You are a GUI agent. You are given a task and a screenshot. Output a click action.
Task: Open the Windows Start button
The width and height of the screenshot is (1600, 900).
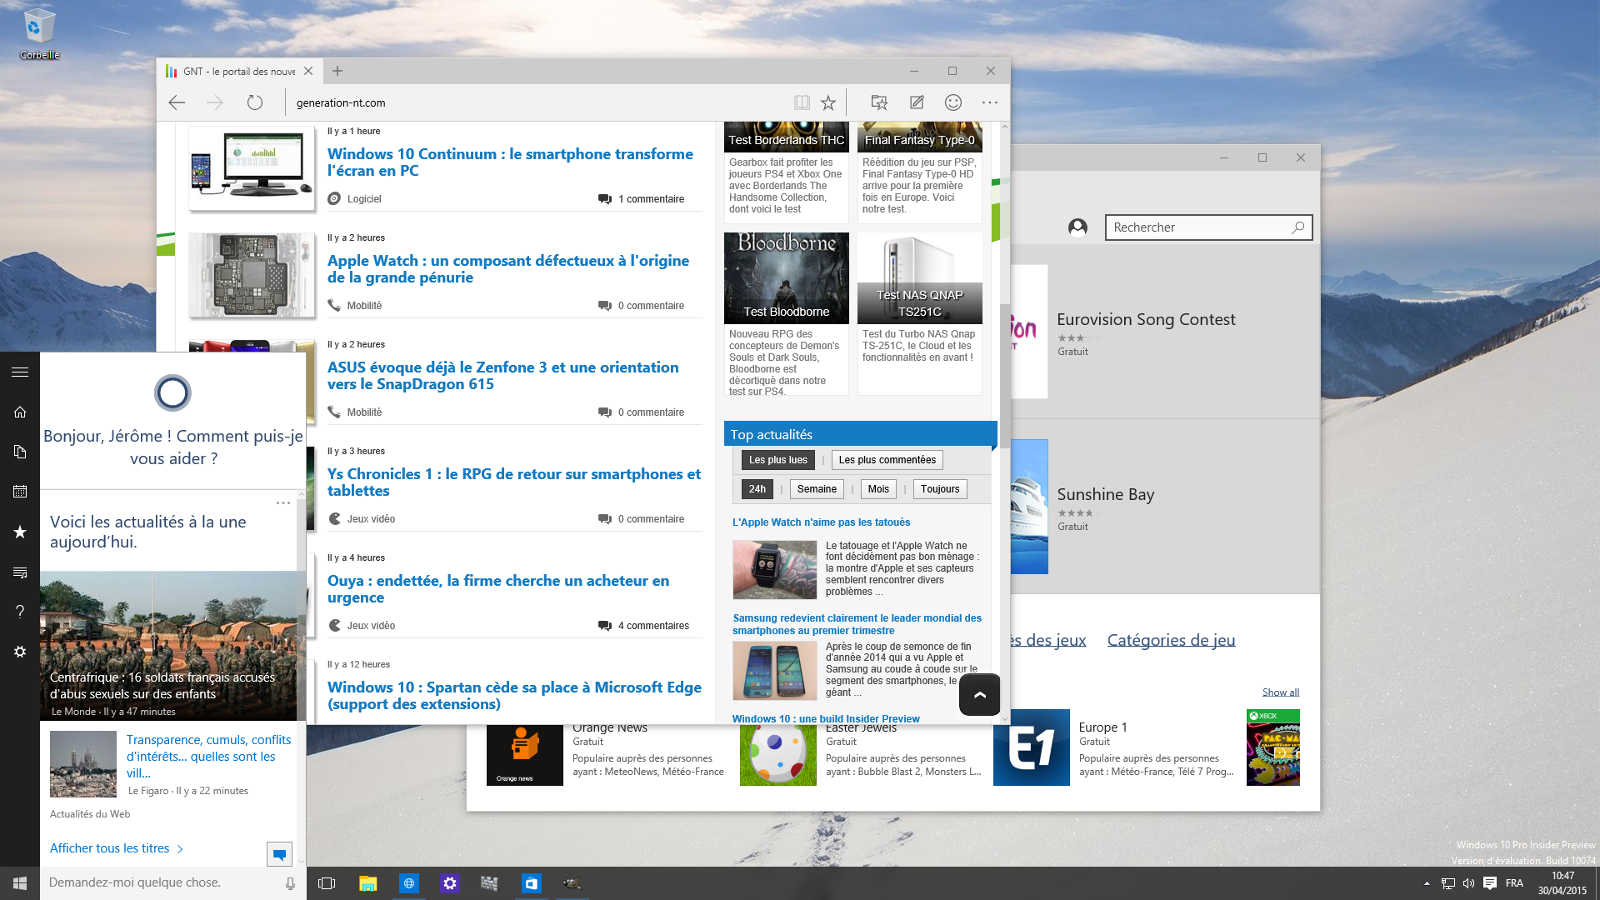(x=19, y=883)
